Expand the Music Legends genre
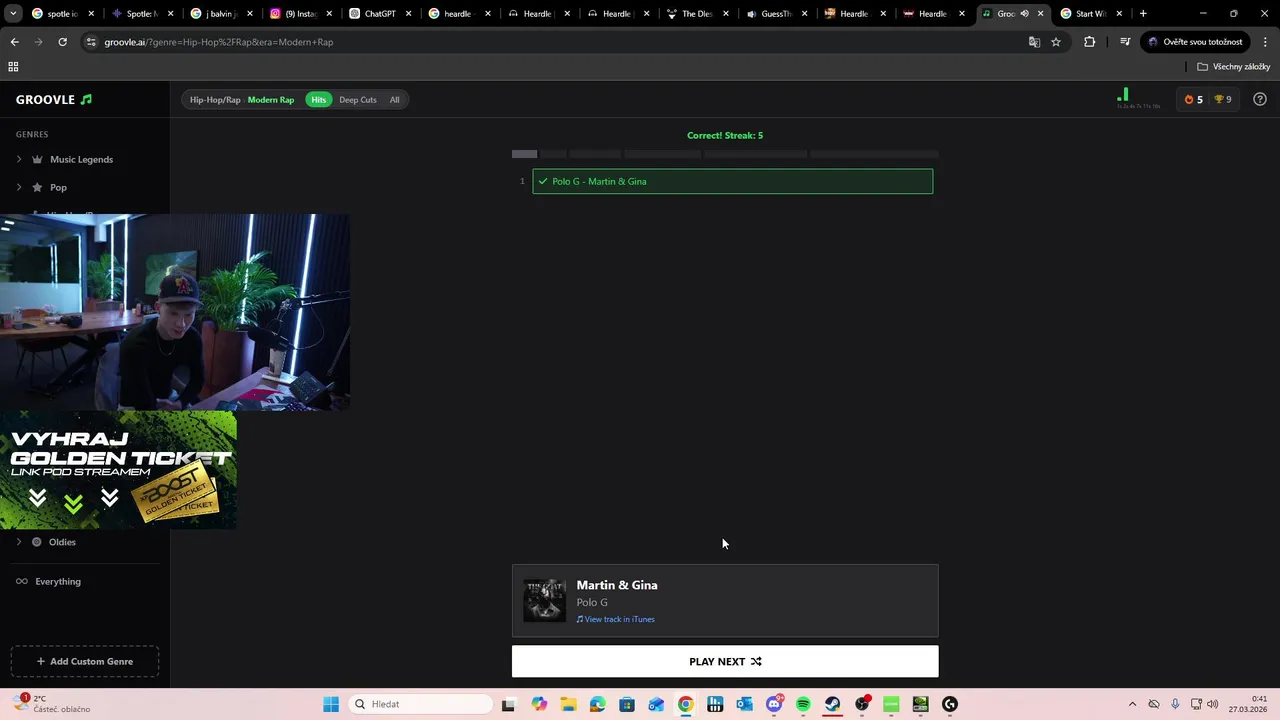1280x720 pixels. pyautogui.click(x=18, y=159)
